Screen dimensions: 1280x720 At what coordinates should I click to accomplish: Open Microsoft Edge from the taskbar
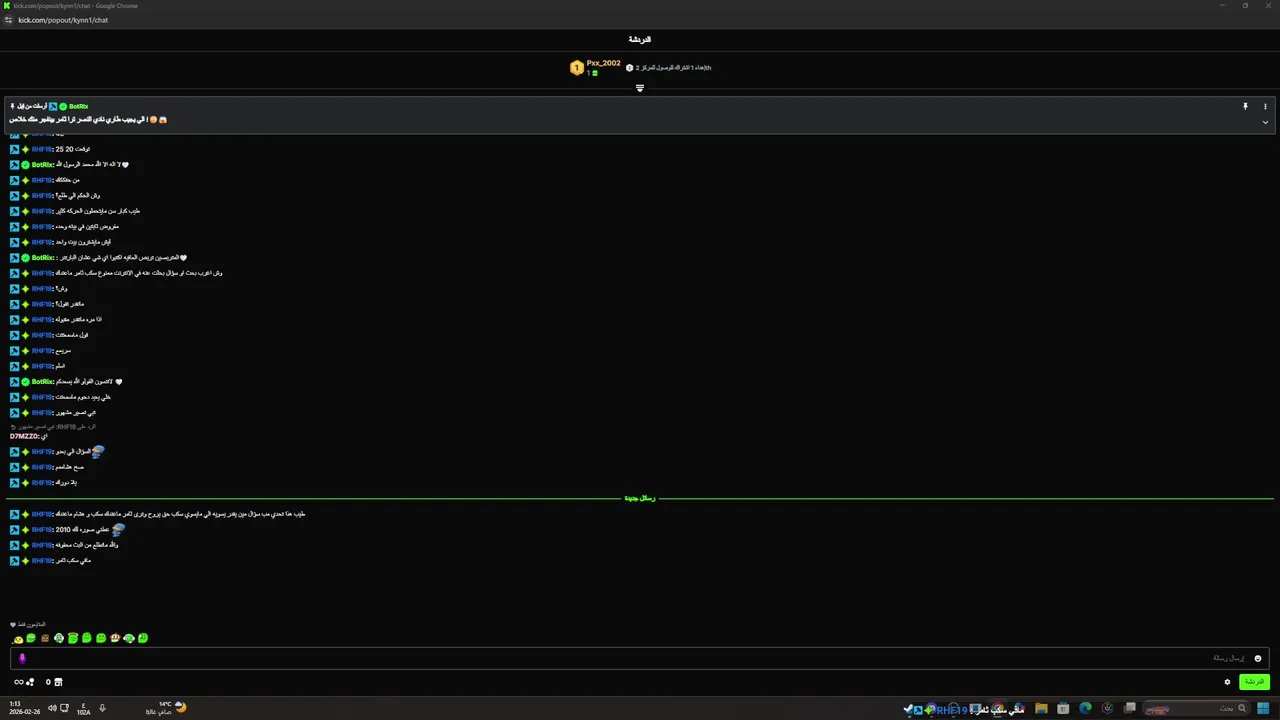pos(1085,709)
